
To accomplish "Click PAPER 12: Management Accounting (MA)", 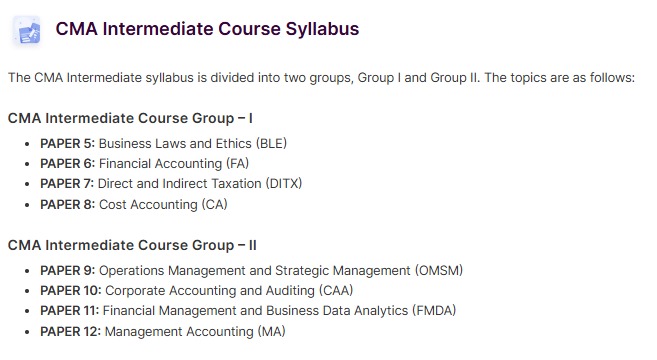I will pyautogui.click(x=163, y=332).
